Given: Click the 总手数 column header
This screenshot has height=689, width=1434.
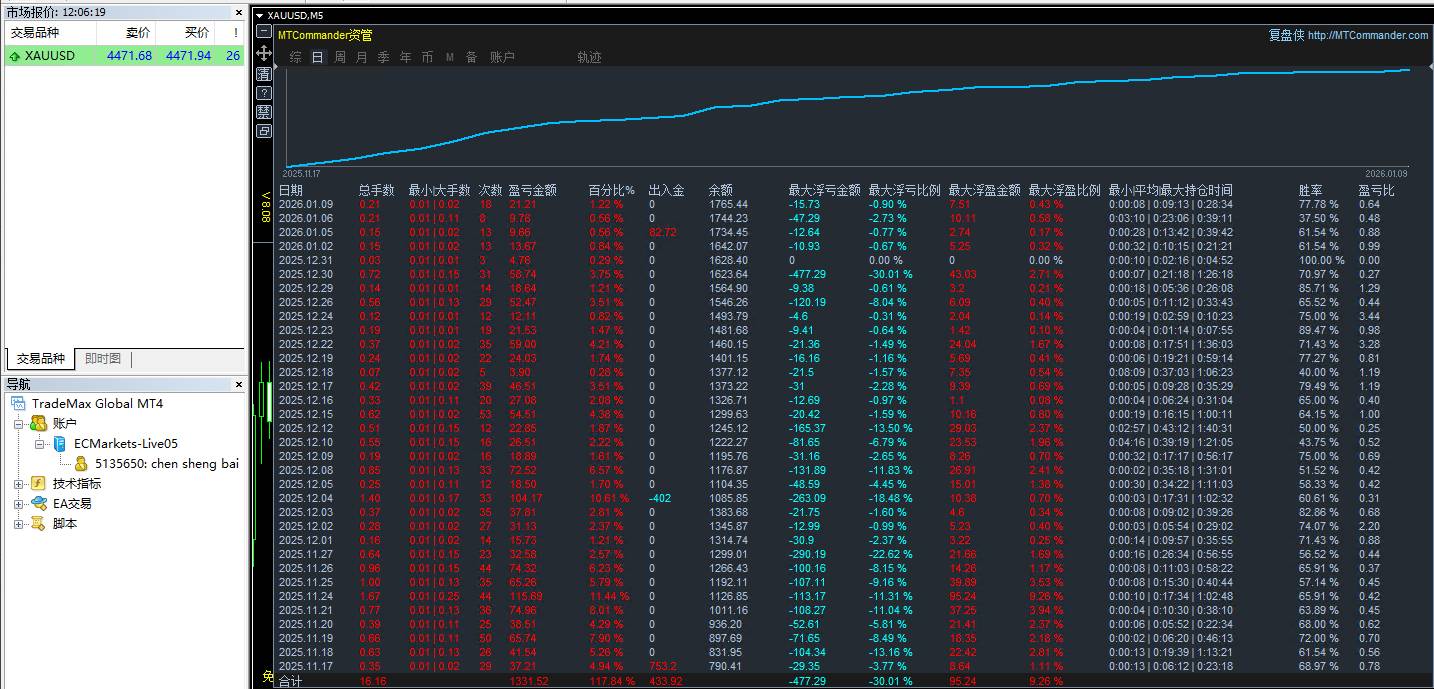Looking at the screenshot, I should [377, 190].
